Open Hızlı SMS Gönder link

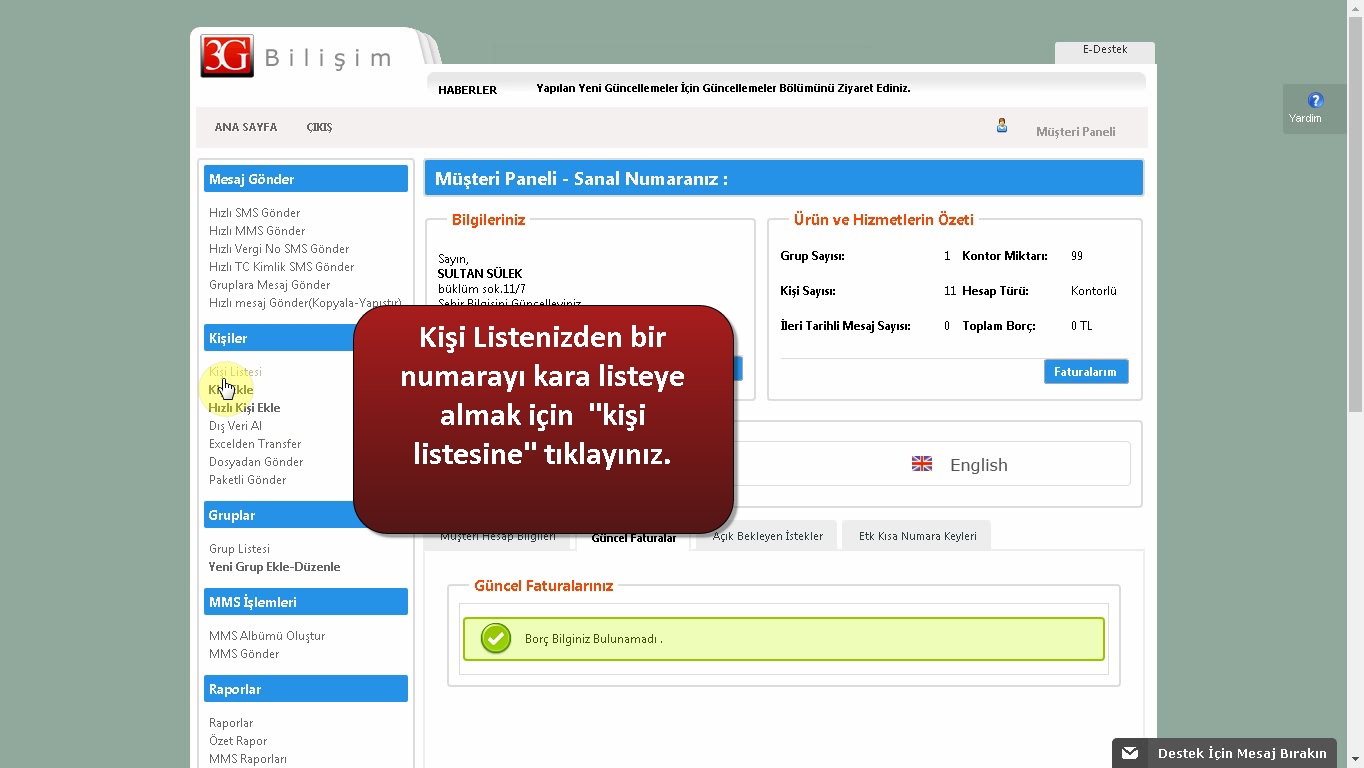point(254,213)
